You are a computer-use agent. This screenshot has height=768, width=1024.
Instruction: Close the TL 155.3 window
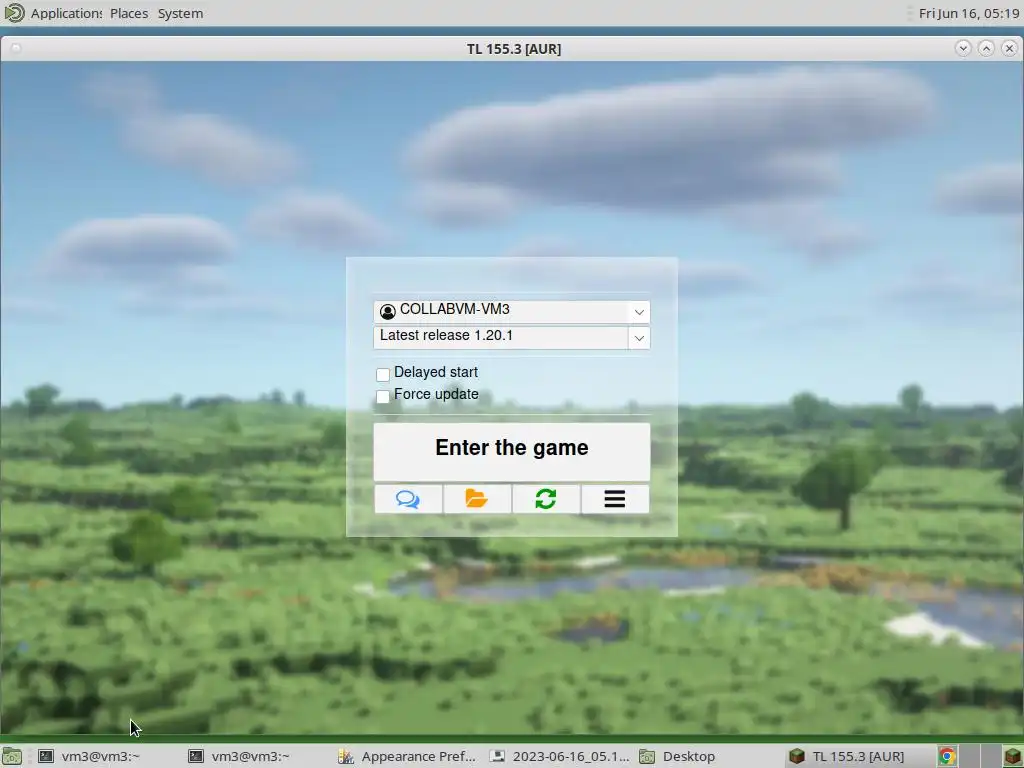click(x=1009, y=48)
